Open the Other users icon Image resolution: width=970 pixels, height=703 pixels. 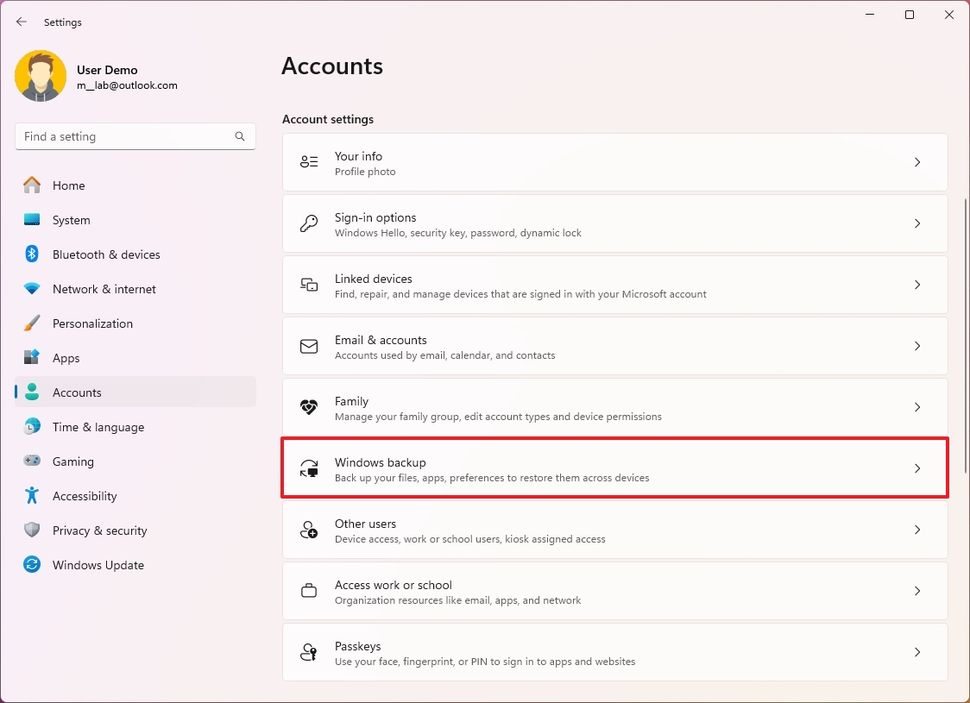309,529
